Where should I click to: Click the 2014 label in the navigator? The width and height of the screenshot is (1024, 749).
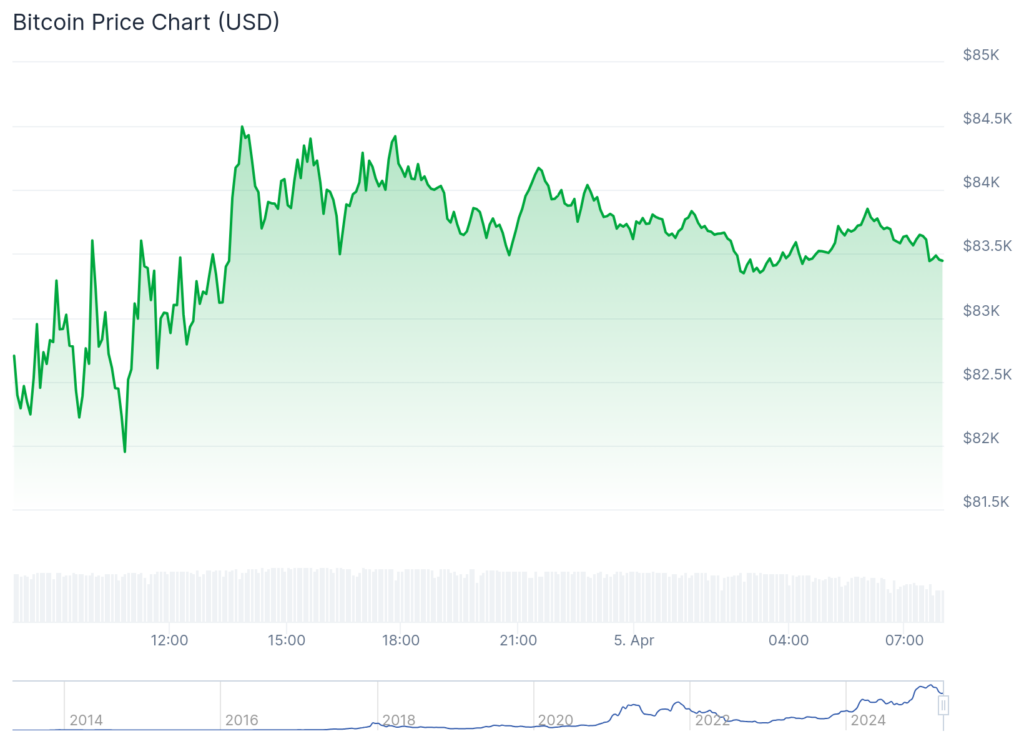[x=86, y=720]
